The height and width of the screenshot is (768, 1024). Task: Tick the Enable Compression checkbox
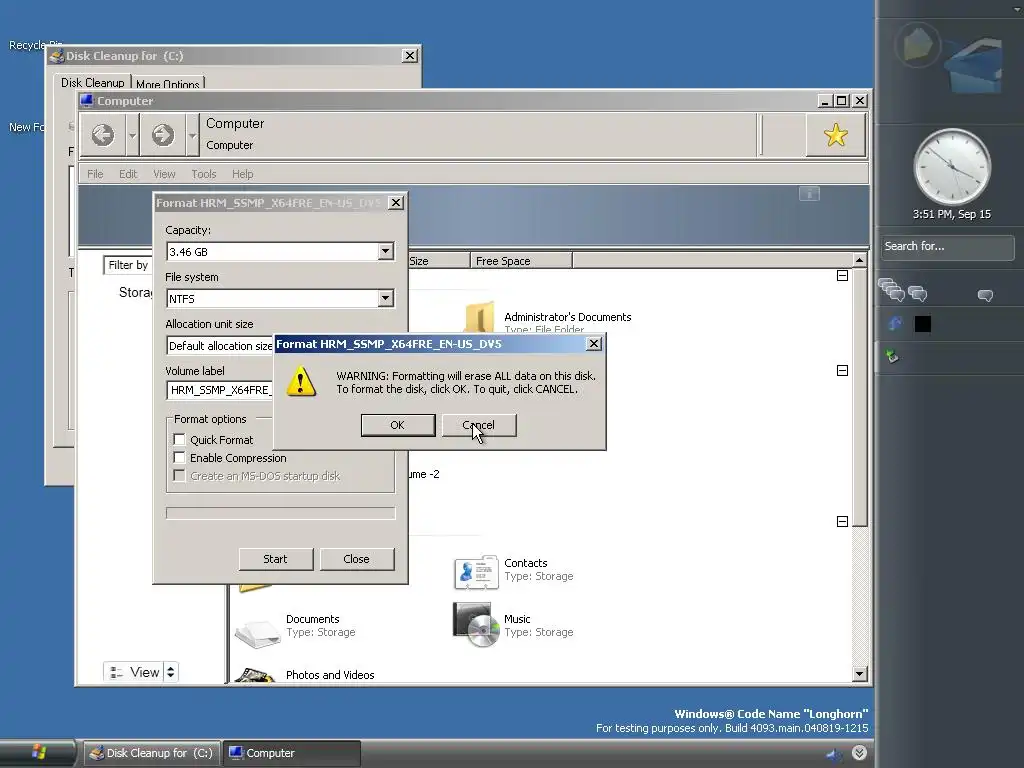[x=180, y=458]
